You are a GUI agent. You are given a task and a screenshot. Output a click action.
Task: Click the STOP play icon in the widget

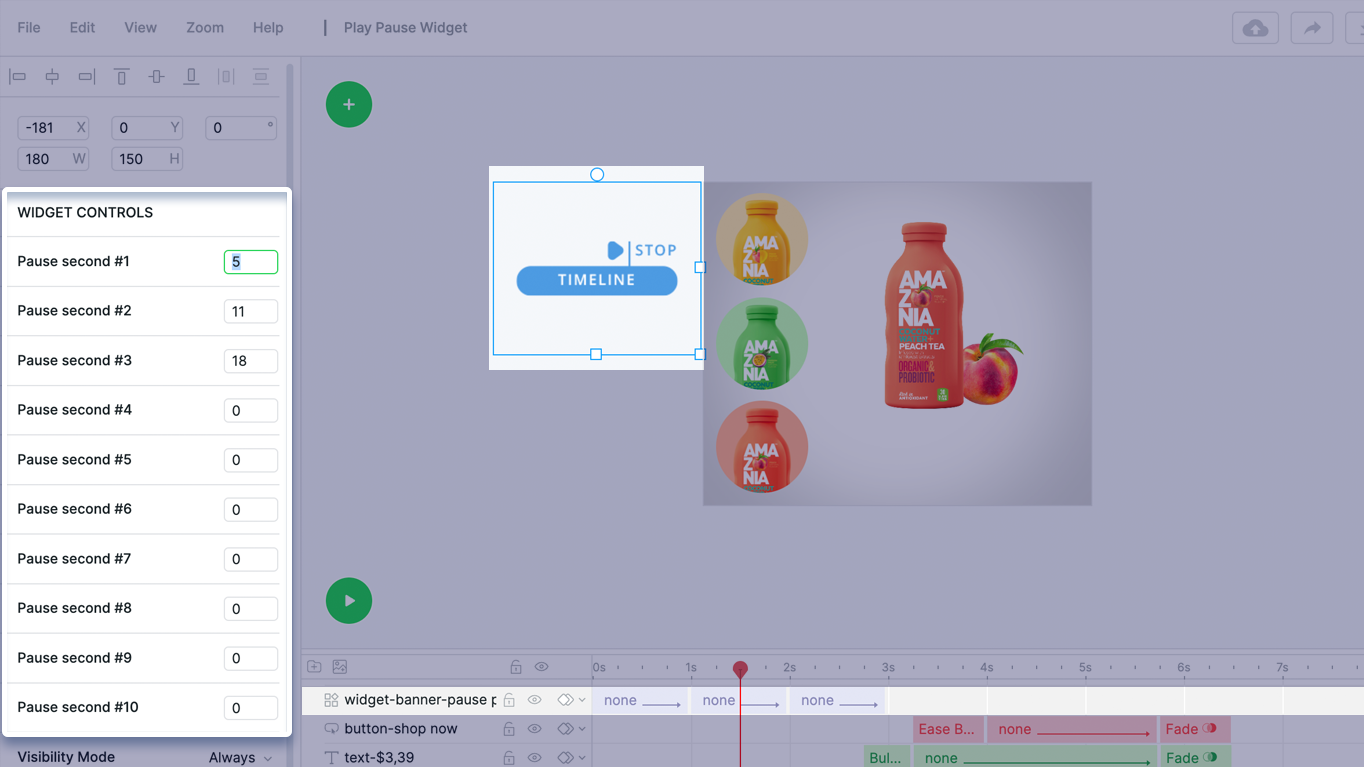[616, 250]
